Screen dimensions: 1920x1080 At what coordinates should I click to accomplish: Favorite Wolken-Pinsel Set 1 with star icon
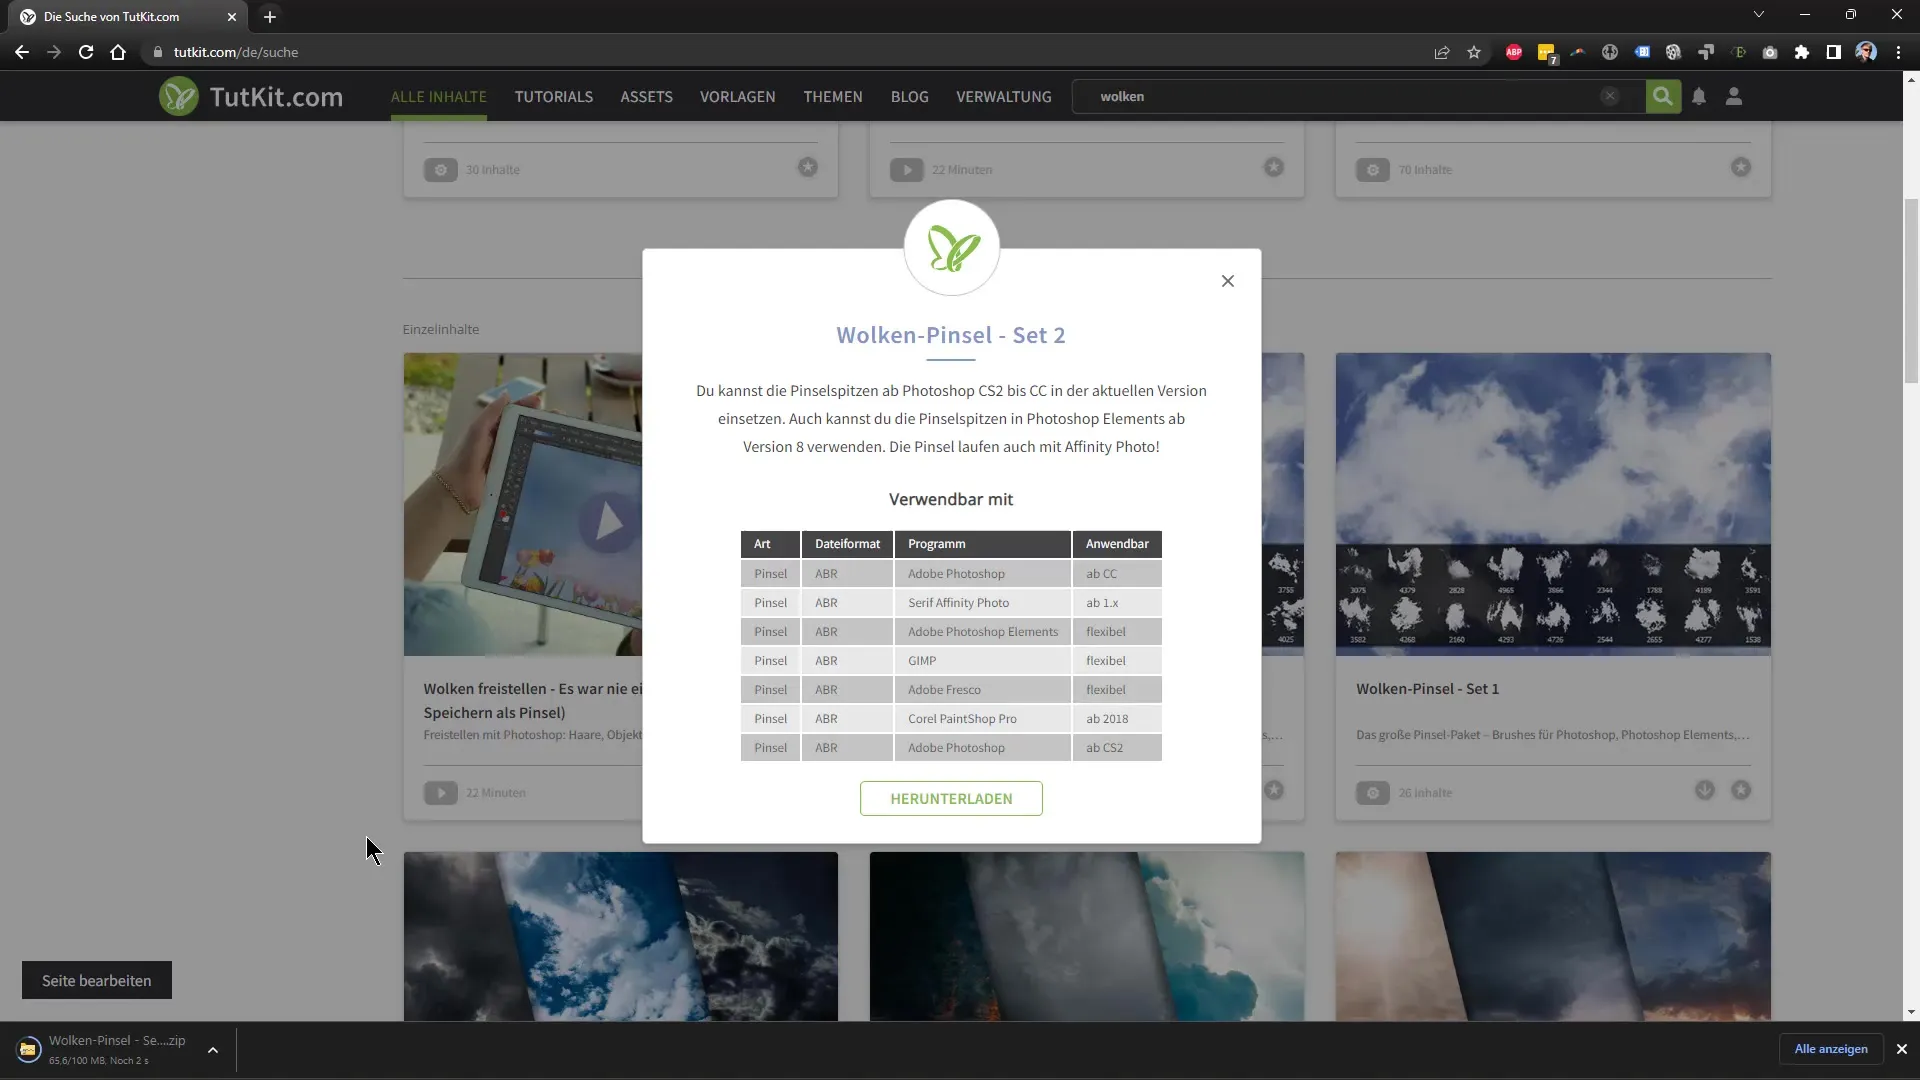click(1741, 790)
